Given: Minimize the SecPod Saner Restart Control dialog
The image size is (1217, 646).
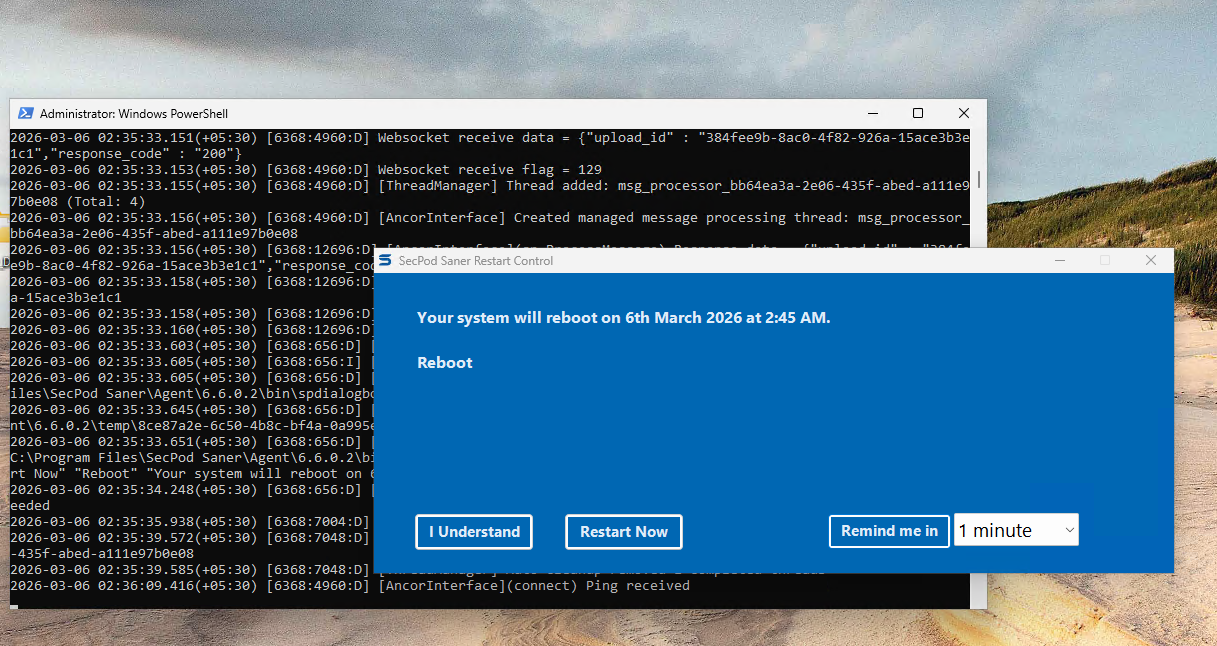Looking at the screenshot, I should 1059,260.
